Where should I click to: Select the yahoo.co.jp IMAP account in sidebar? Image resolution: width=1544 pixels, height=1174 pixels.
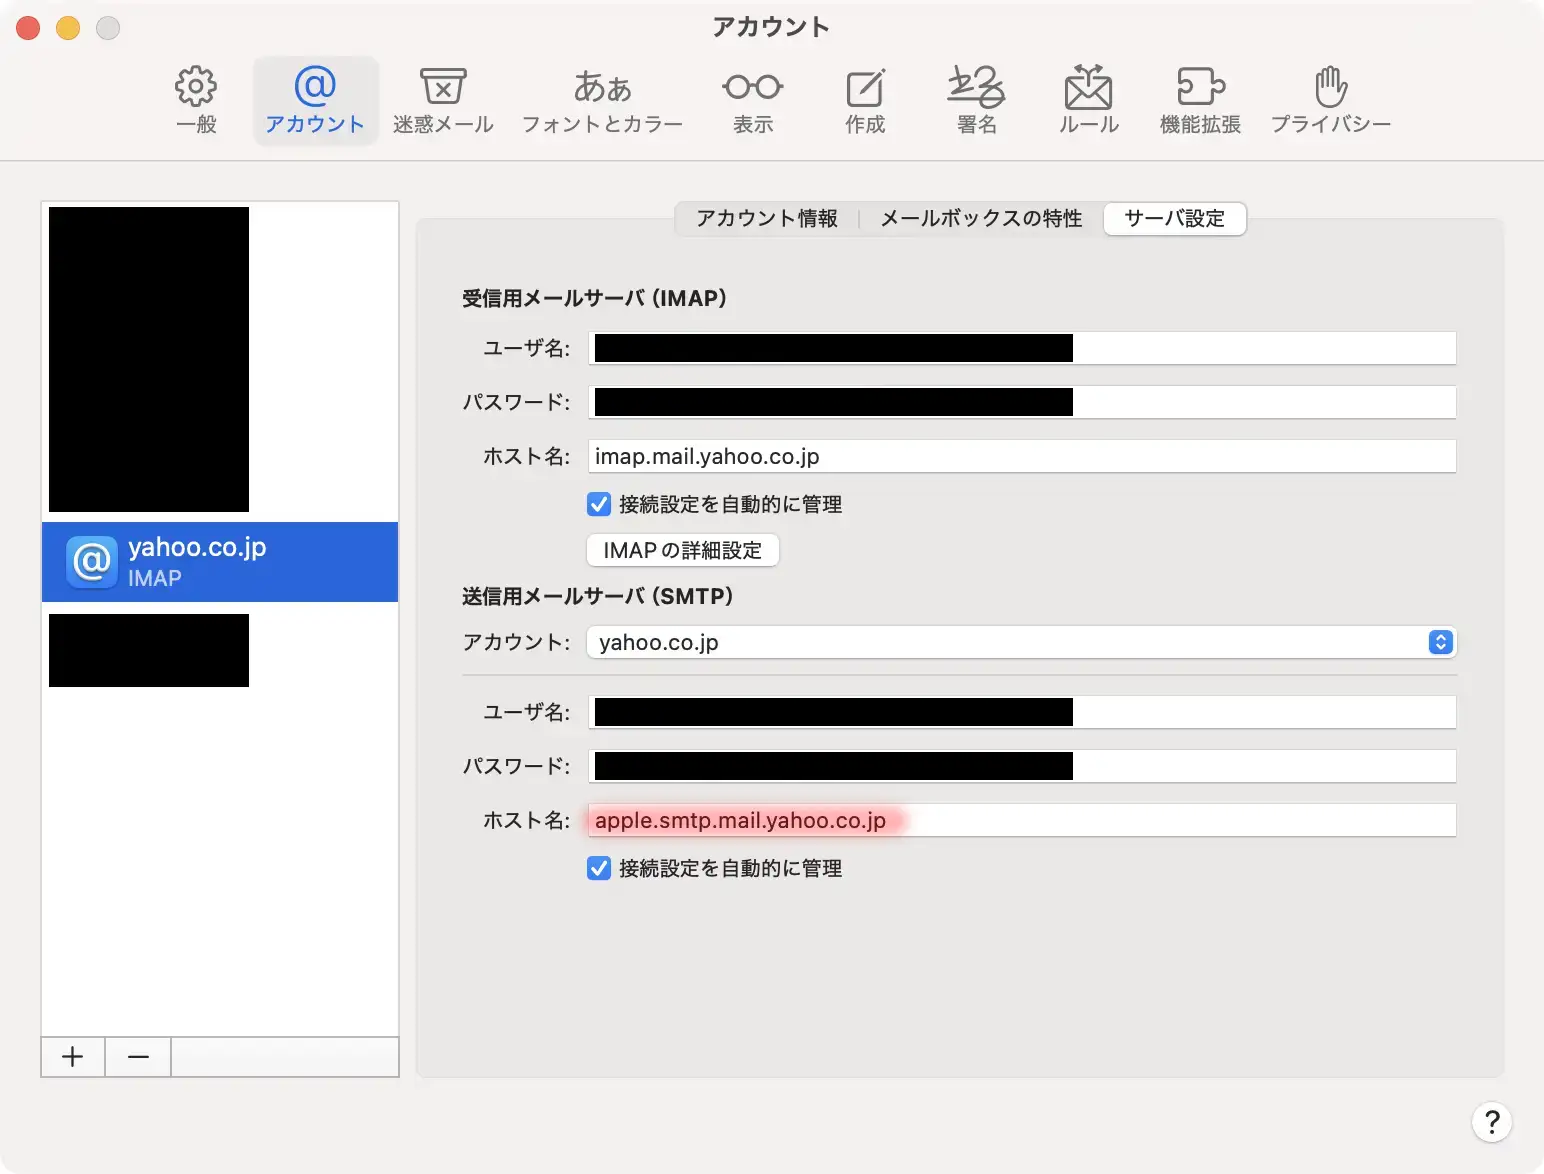pos(220,562)
